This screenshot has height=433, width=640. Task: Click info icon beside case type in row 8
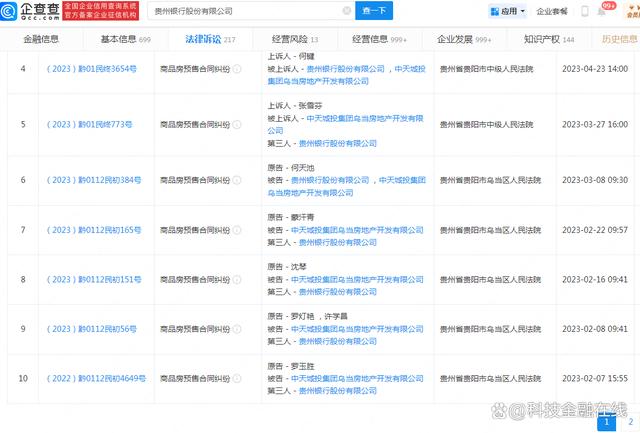[237, 280]
